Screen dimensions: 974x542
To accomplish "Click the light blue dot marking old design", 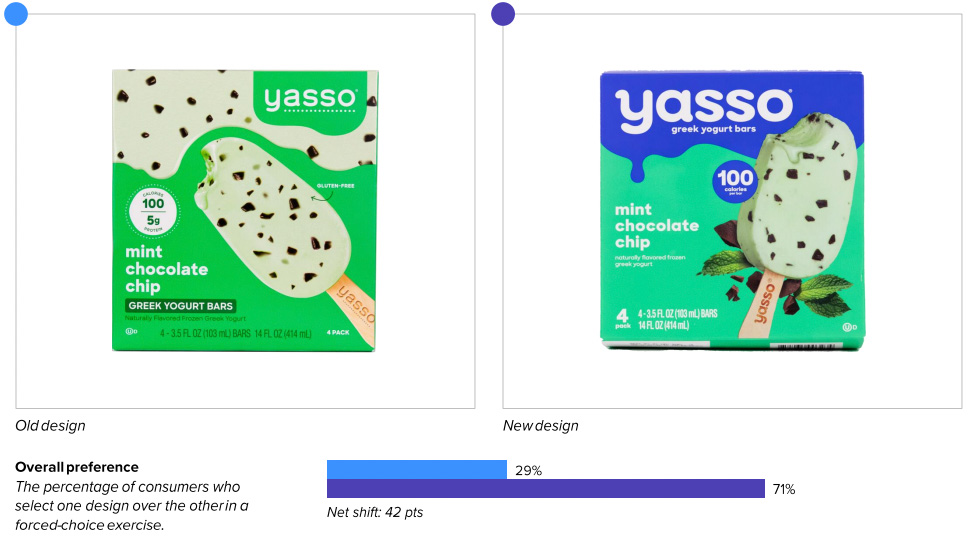I will [16, 14].
